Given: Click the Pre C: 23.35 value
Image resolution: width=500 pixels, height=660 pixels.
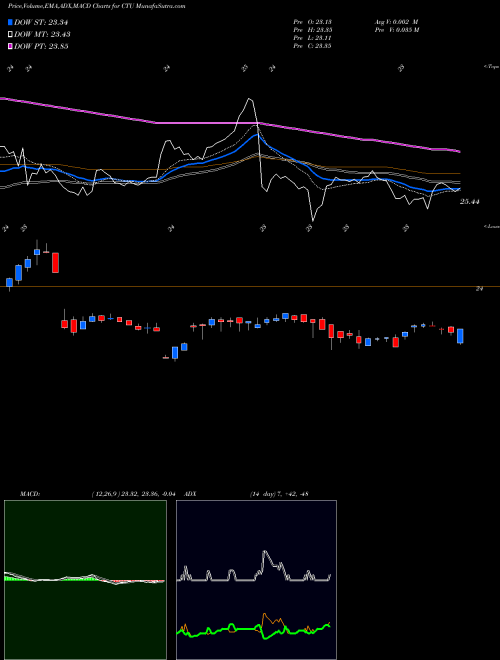Looking at the screenshot, I should coord(312,46).
